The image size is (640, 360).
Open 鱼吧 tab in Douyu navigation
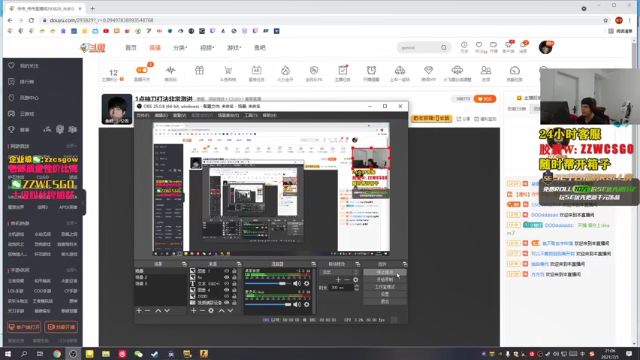[x=260, y=48]
